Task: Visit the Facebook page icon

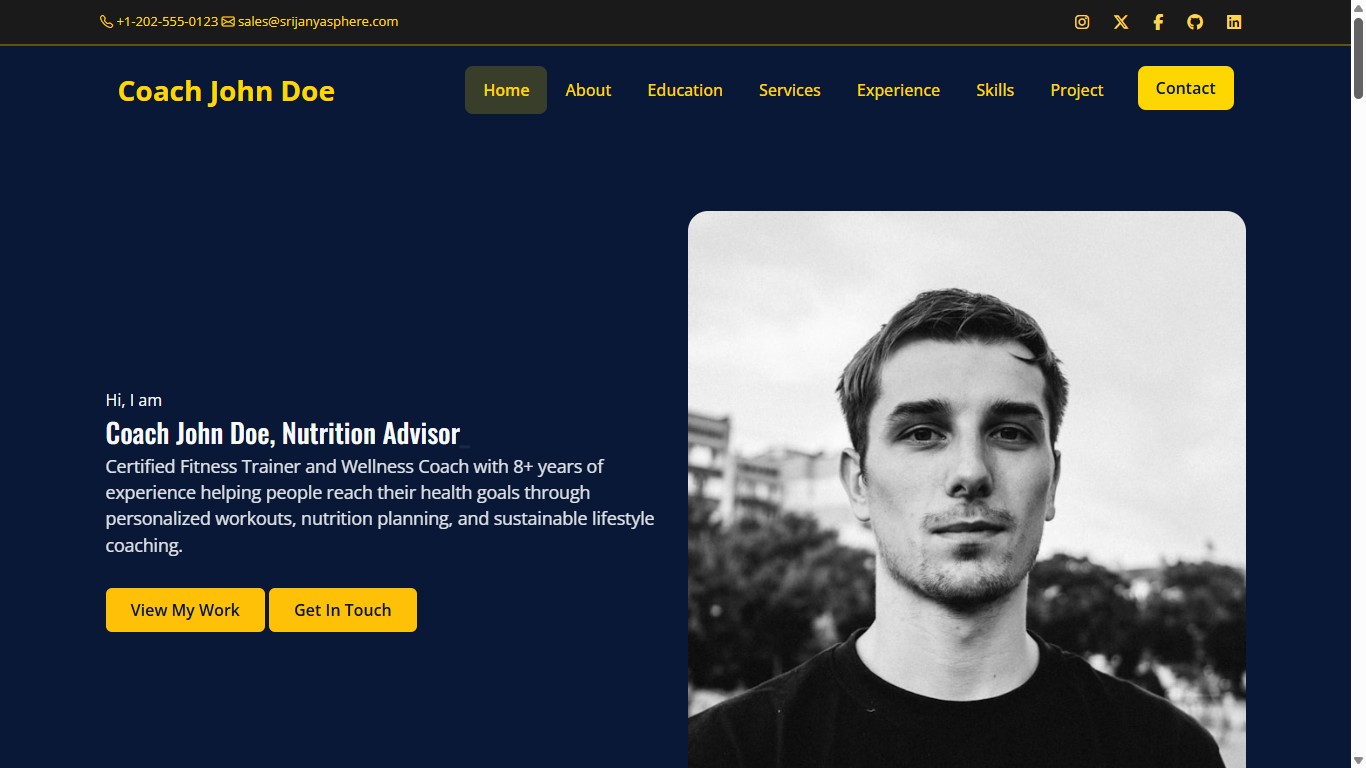Action: tap(1158, 22)
